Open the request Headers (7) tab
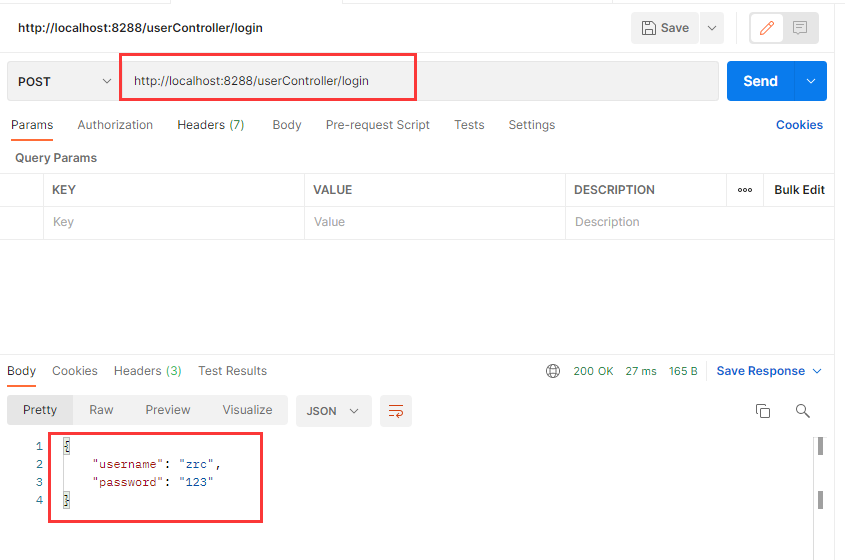 coord(211,125)
